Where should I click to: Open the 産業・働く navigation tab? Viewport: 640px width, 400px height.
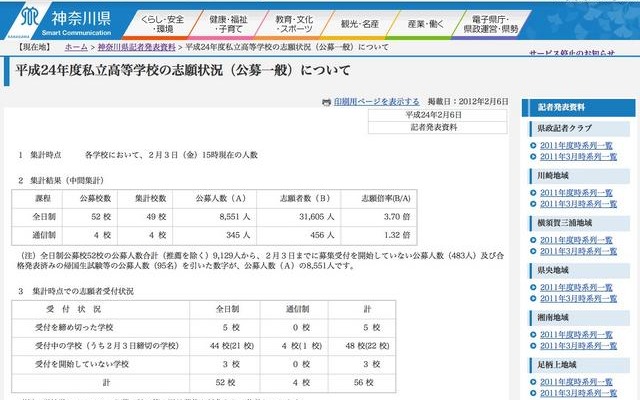coord(425,24)
